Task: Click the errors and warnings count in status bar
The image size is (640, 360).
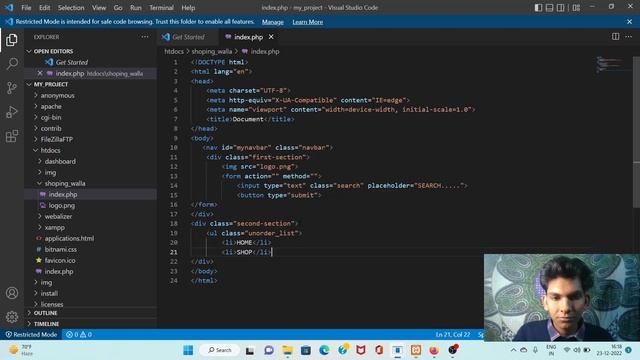Action: pos(79,335)
